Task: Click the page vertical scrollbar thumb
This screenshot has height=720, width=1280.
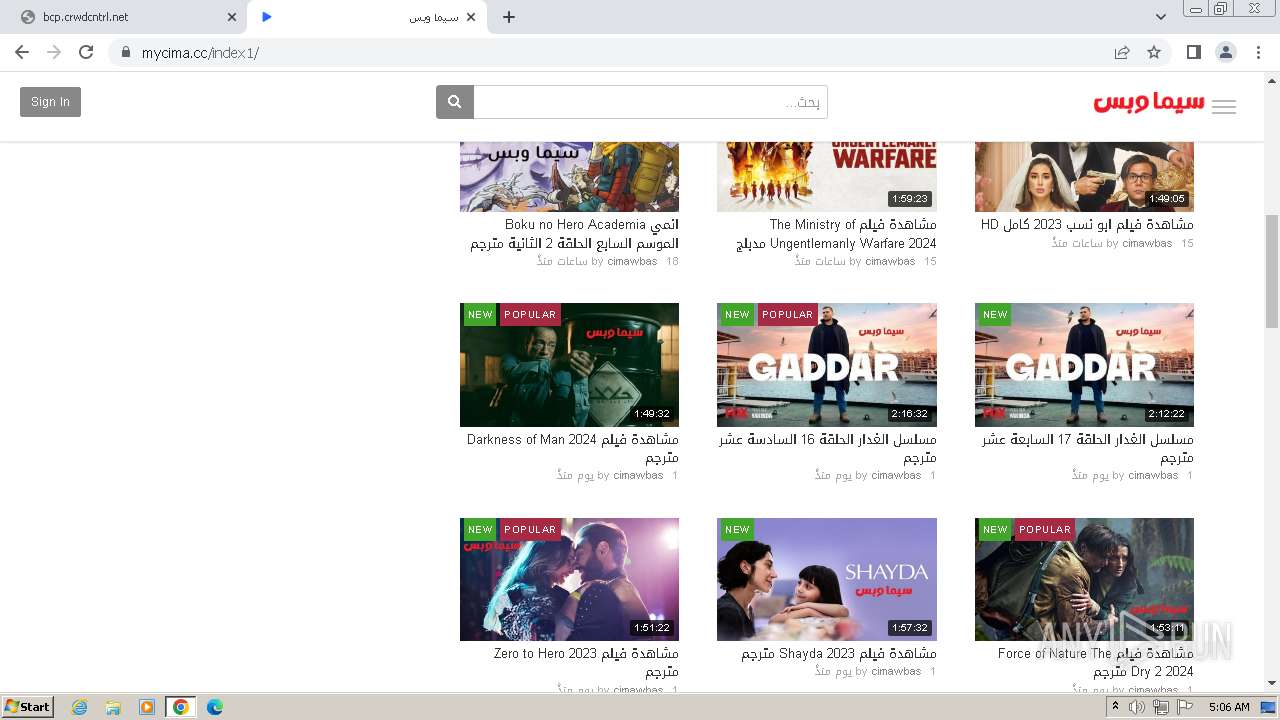Action: (1272, 271)
